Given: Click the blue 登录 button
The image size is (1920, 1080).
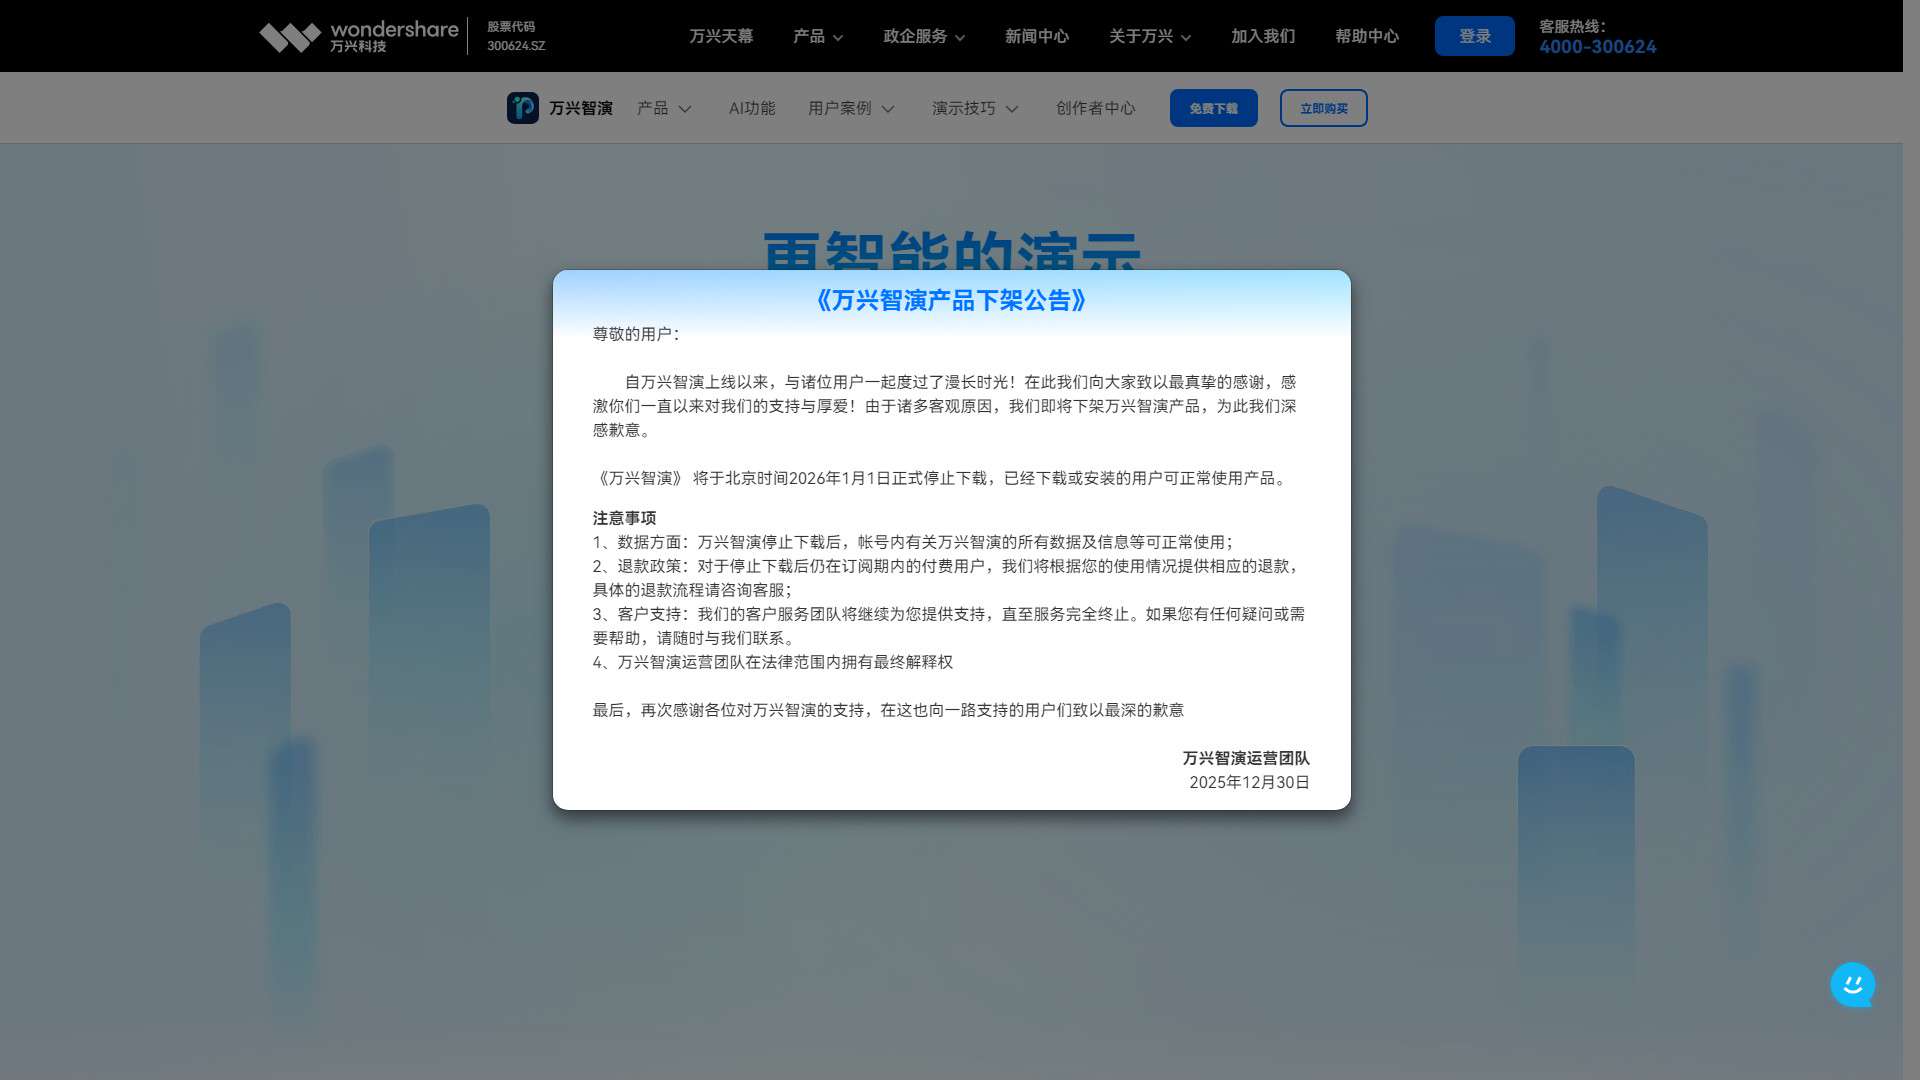Looking at the screenshot, I should click(1474, 36).
